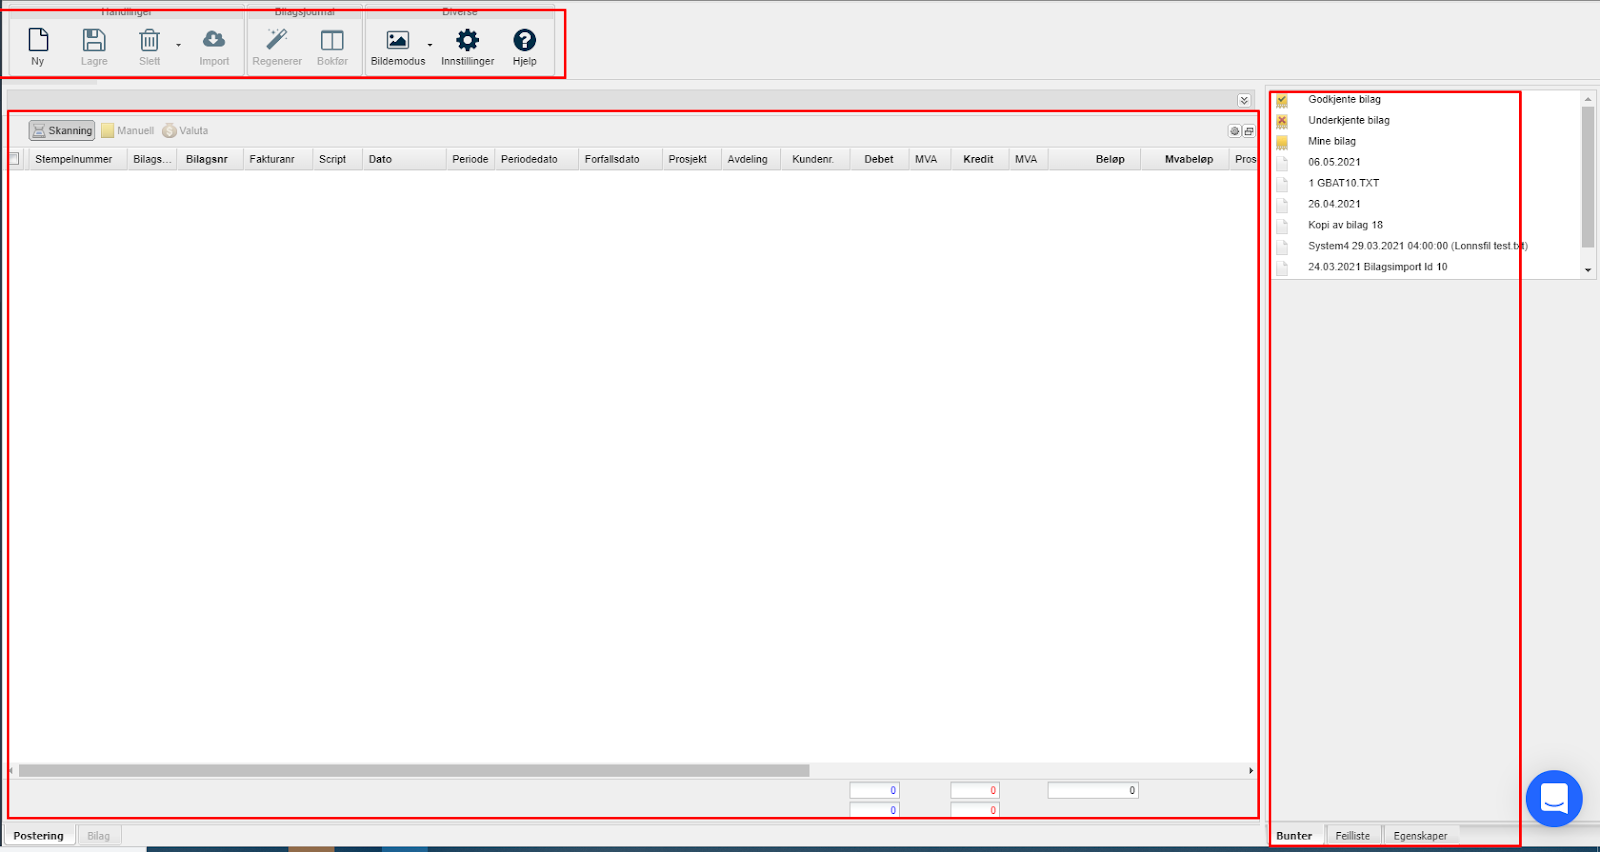
Task: Collapse panel with double chevron button
Action: [x=1244, y=100]
